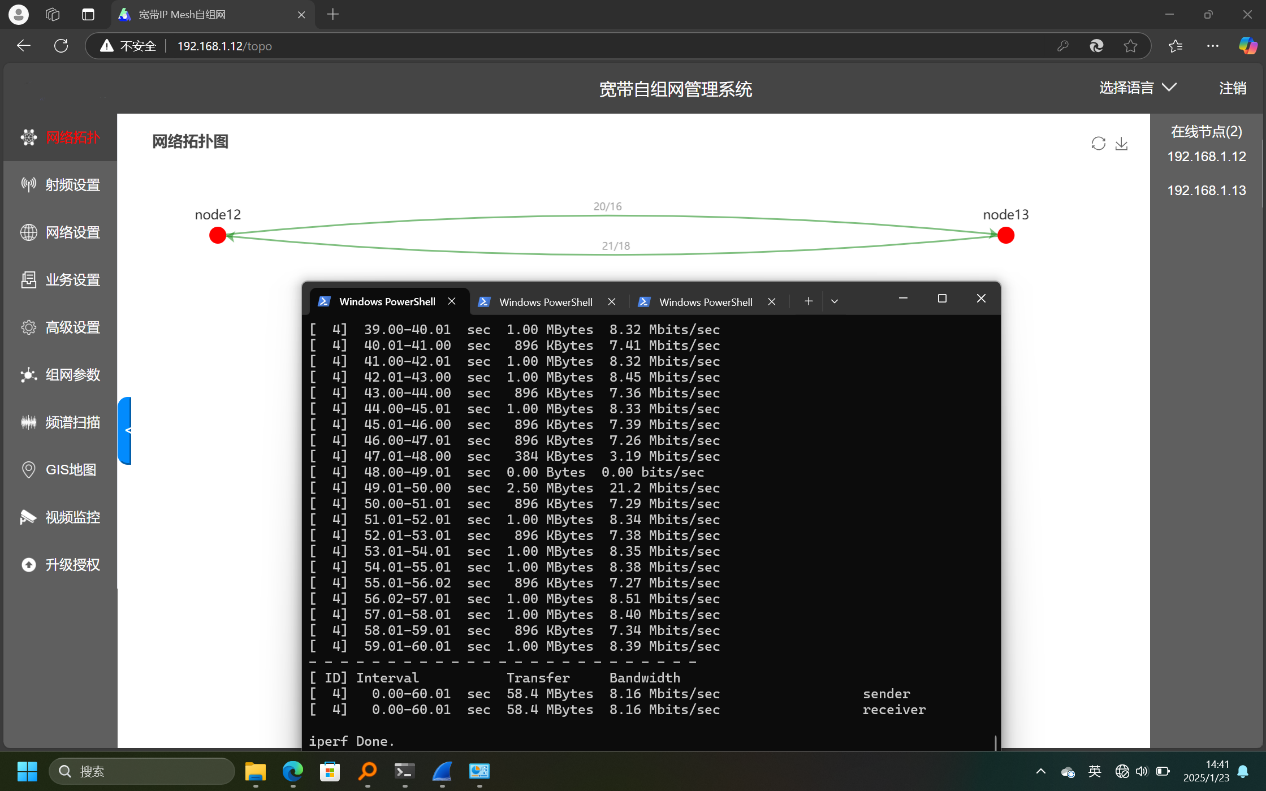This screenshot has width=1266, height=791.
Task: Add this page to favorites star
Action: [x=1130, y=46]
